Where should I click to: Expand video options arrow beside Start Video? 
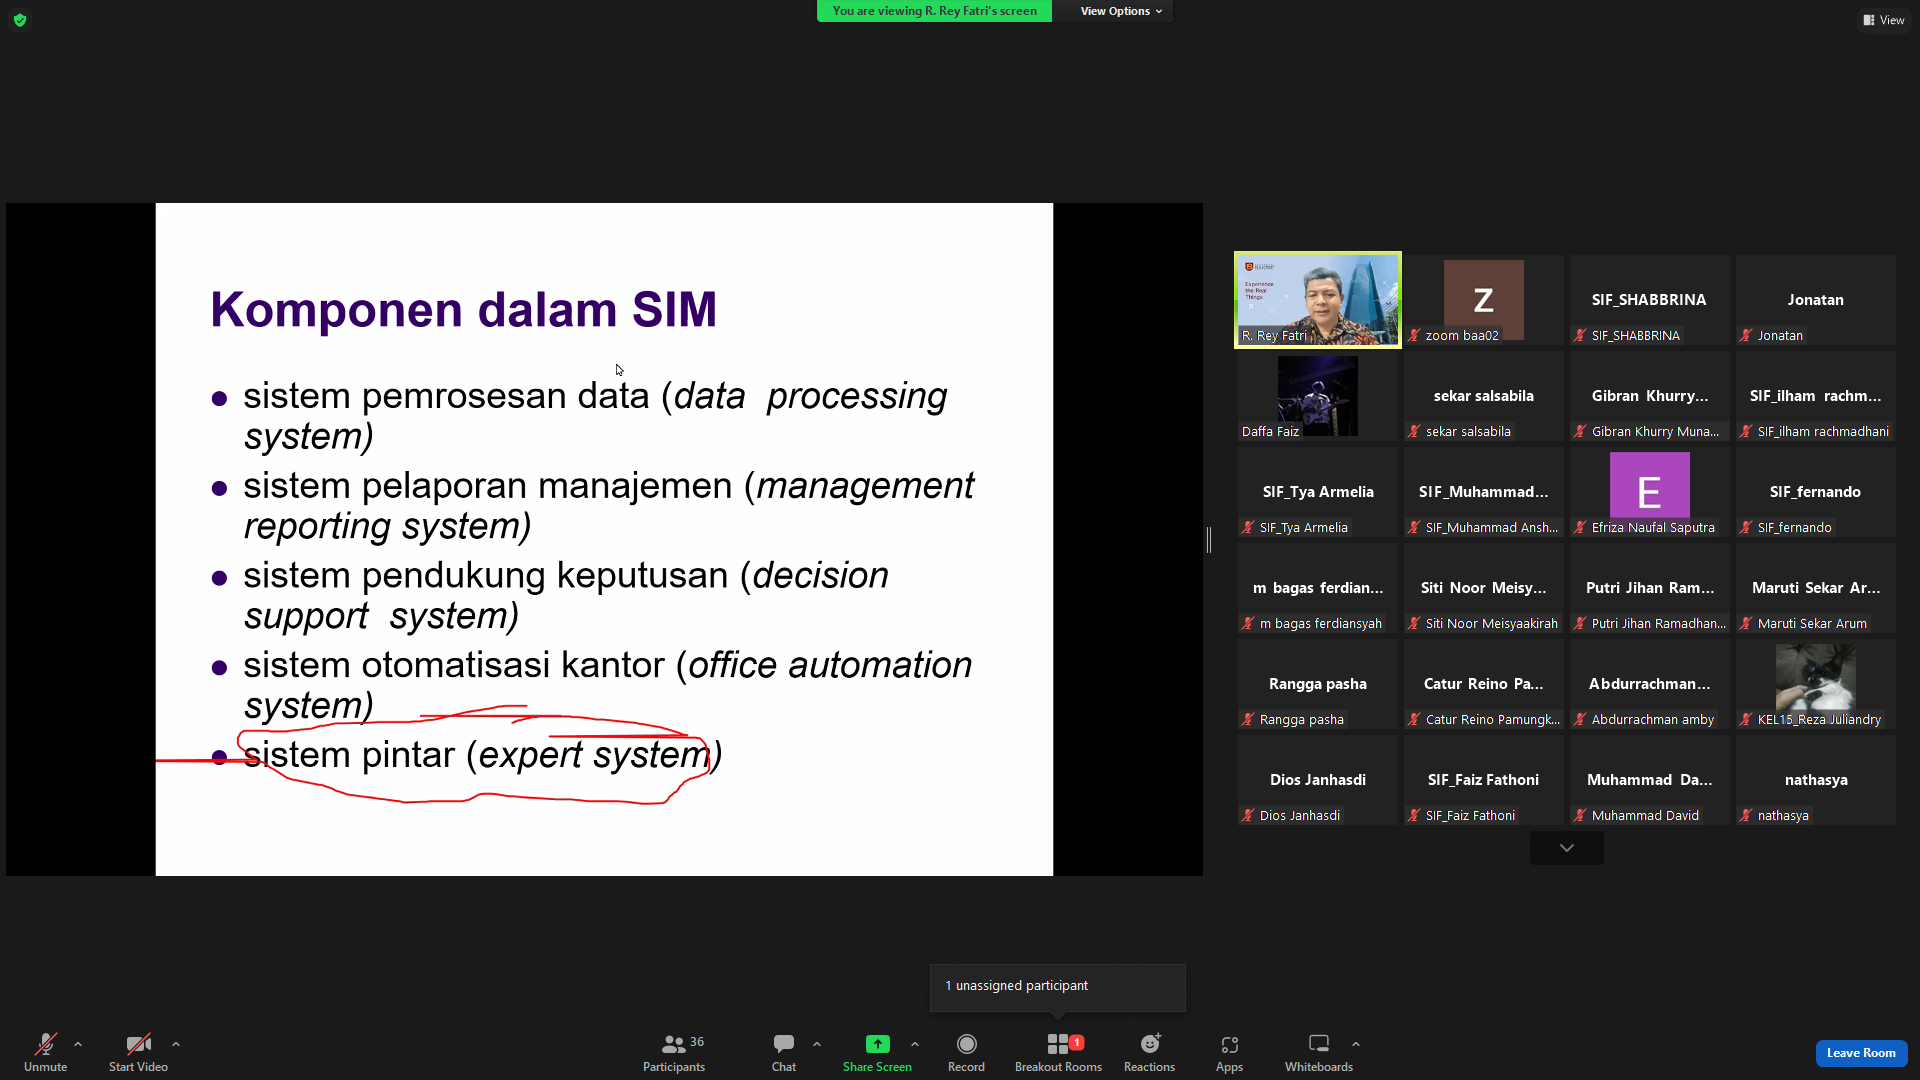[176, 1044]
